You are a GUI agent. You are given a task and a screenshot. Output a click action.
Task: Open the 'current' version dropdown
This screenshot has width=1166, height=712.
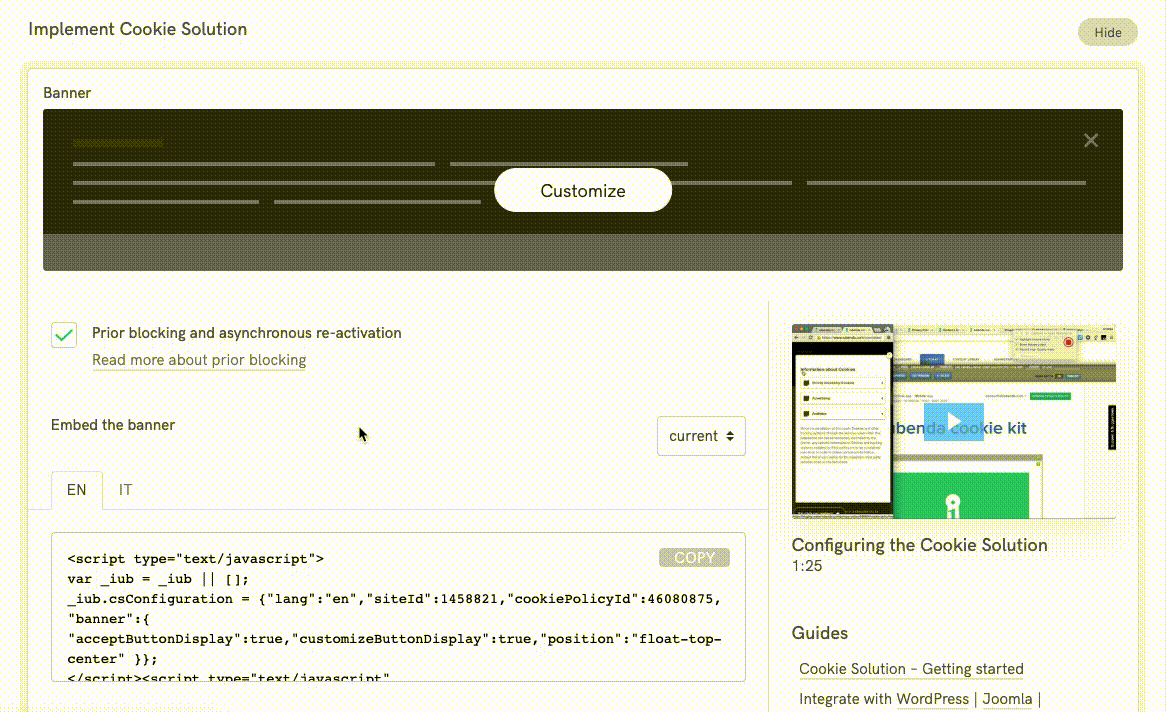coord(701,436)
